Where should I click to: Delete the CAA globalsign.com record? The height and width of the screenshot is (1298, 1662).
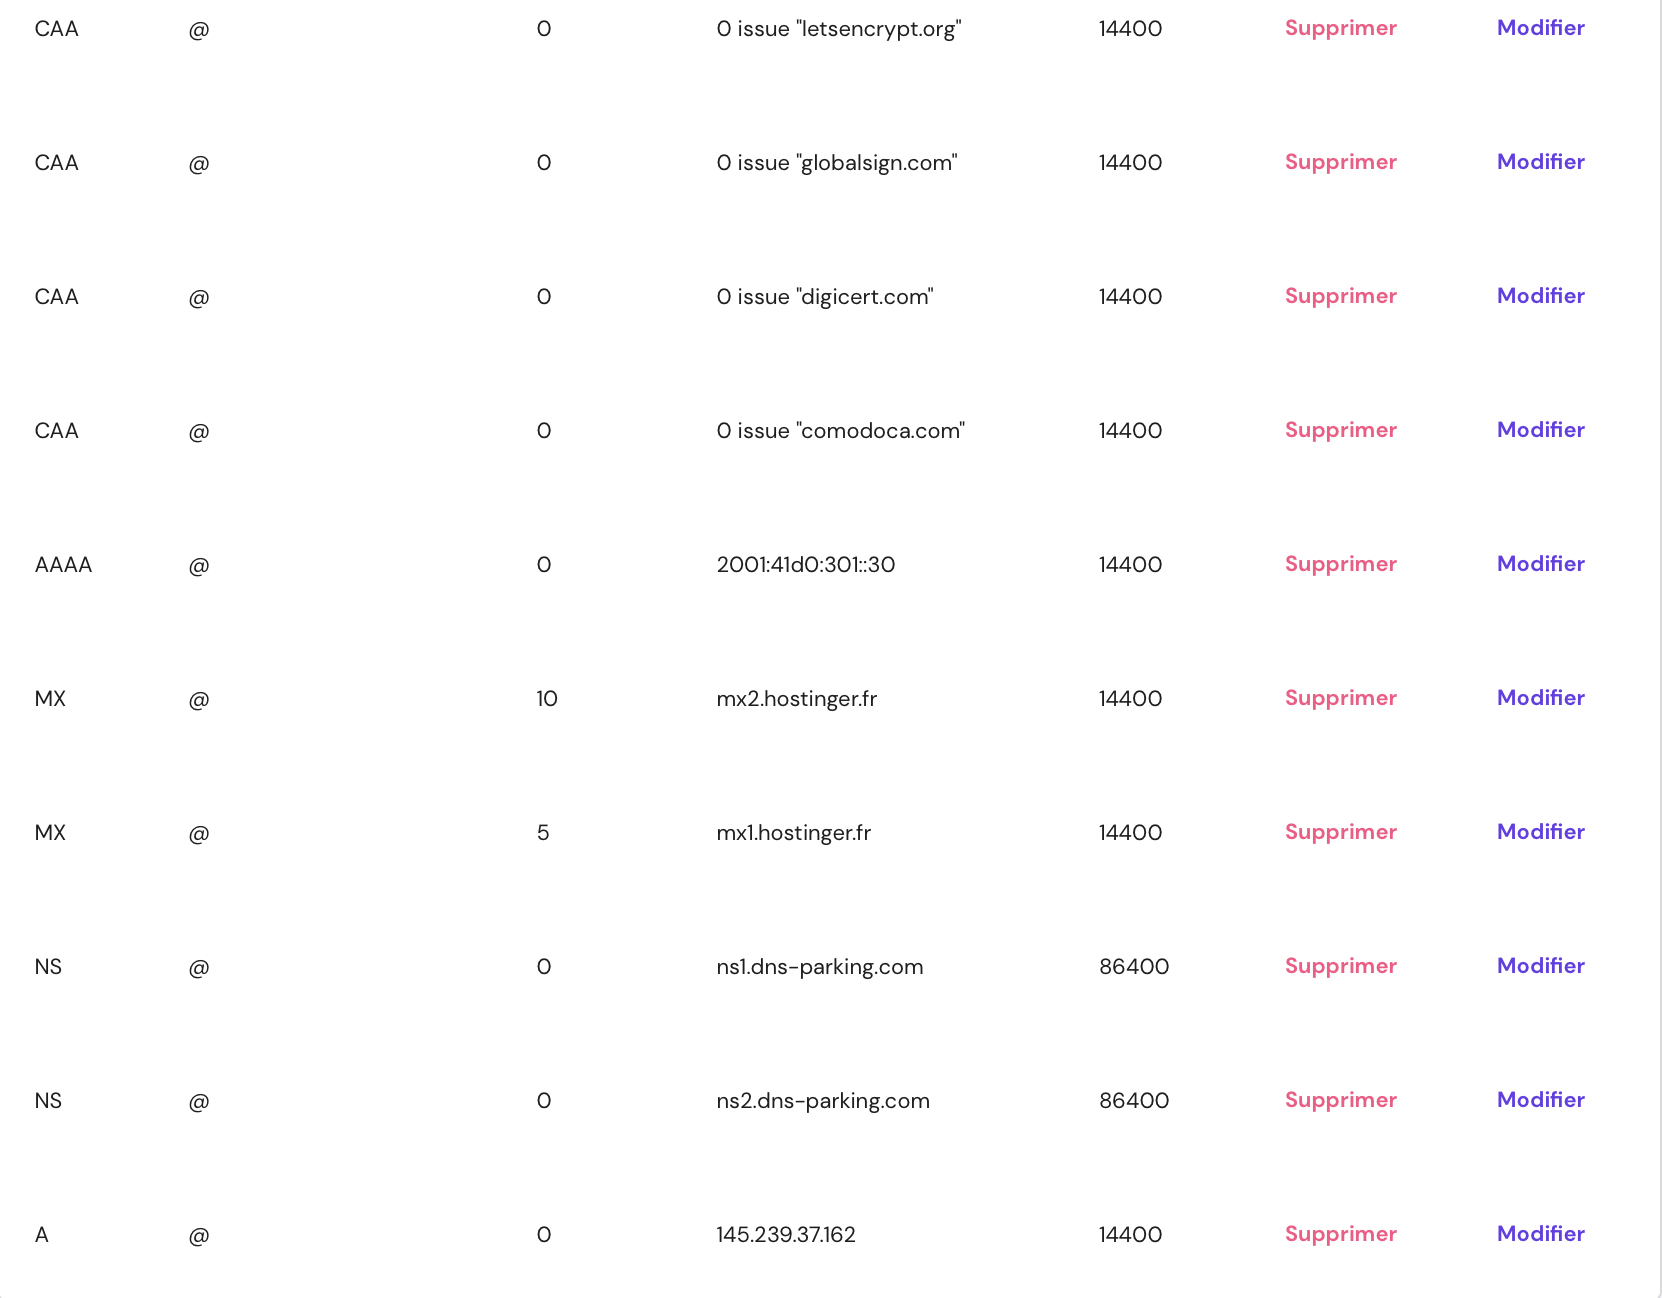1340,162
